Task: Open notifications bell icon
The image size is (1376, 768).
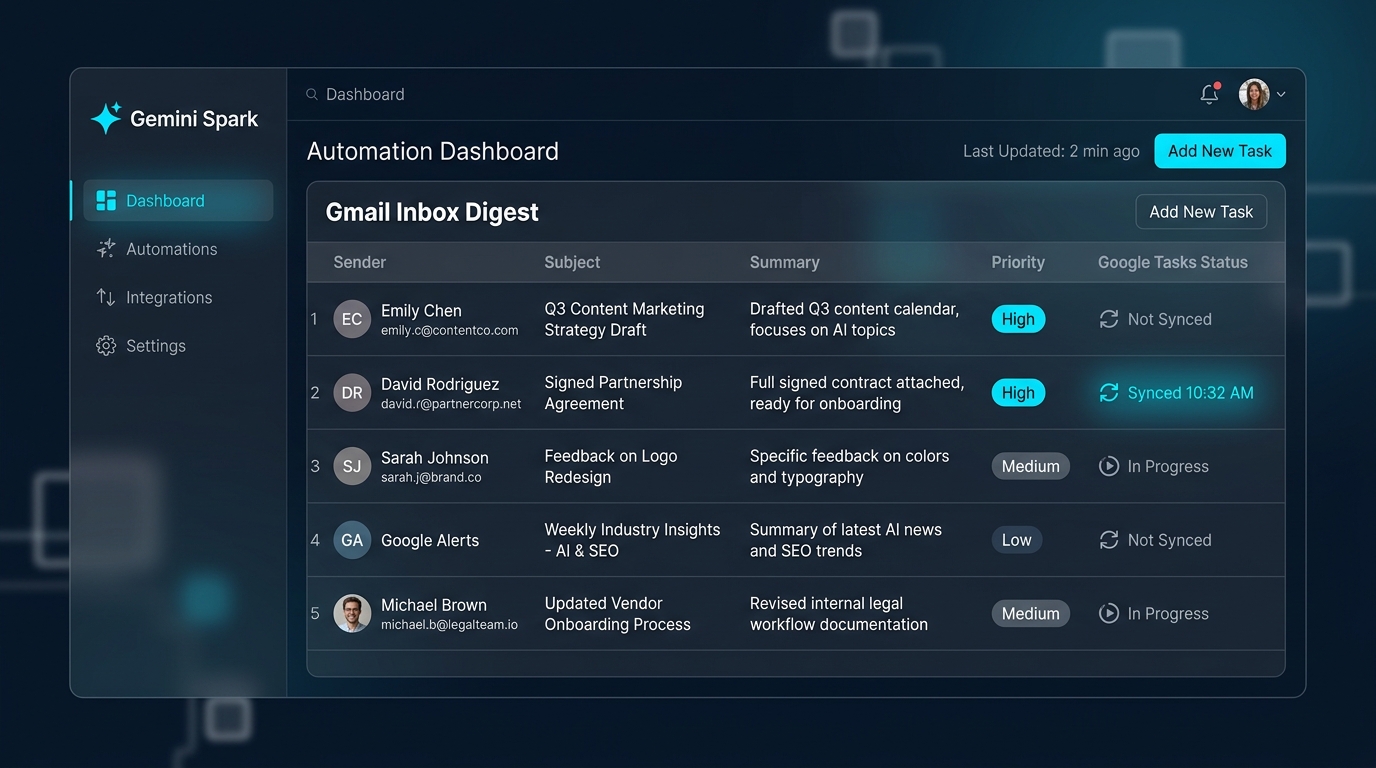Action: pos(1210,94)
